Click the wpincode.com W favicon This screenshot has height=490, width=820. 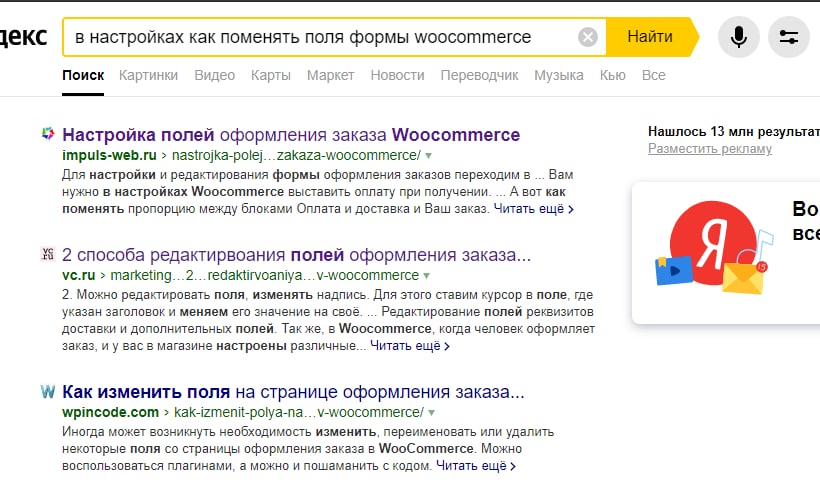[x=48, y=391]
